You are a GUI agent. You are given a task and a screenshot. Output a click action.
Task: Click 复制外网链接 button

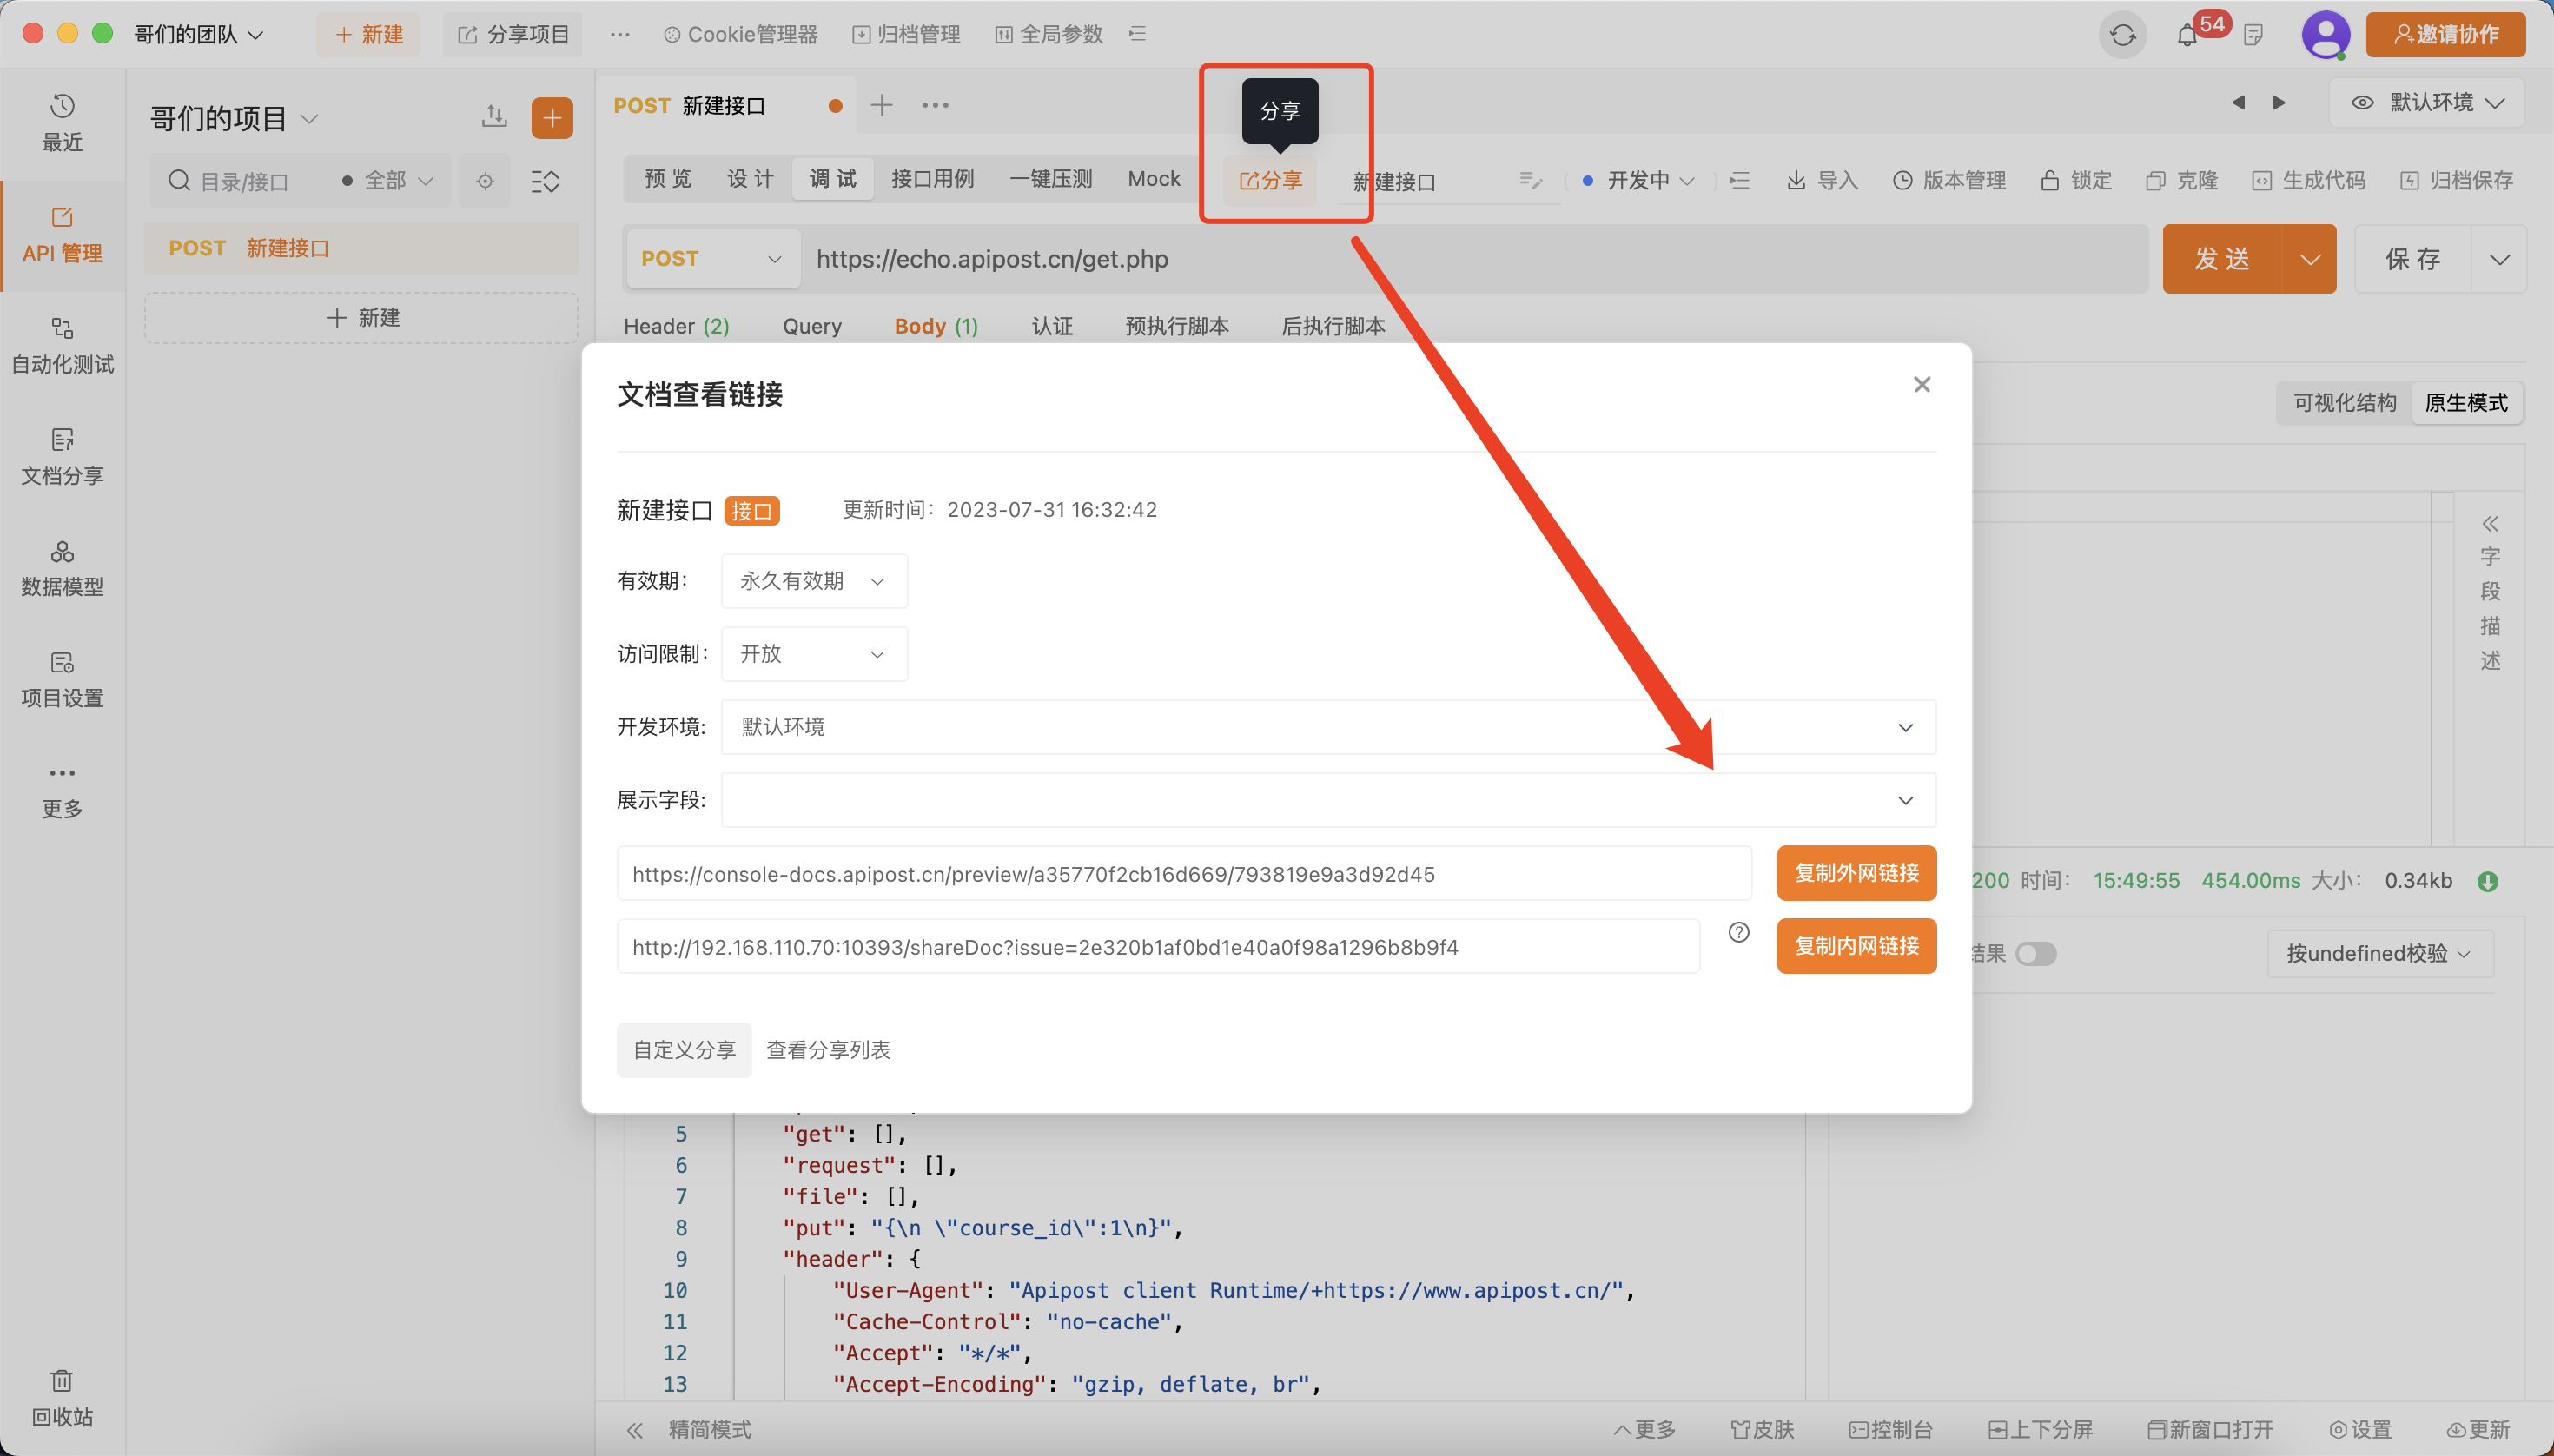[x=1856, y=872]
